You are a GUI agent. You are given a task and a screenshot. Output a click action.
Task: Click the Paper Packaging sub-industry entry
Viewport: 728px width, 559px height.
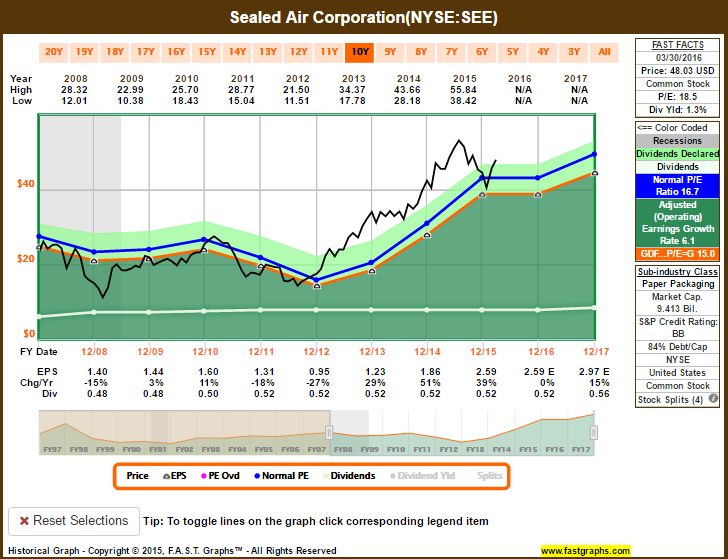tap(677, 284)
